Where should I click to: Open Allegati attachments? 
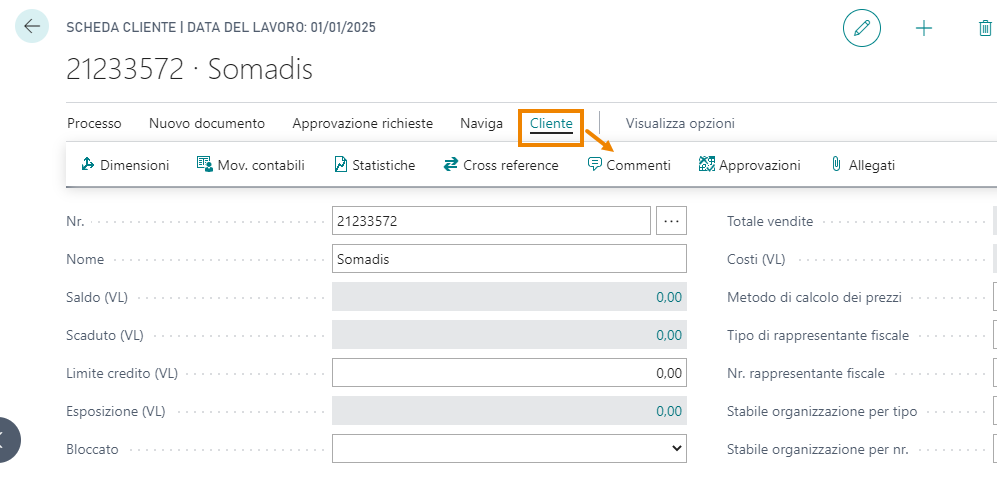(863, 165)
